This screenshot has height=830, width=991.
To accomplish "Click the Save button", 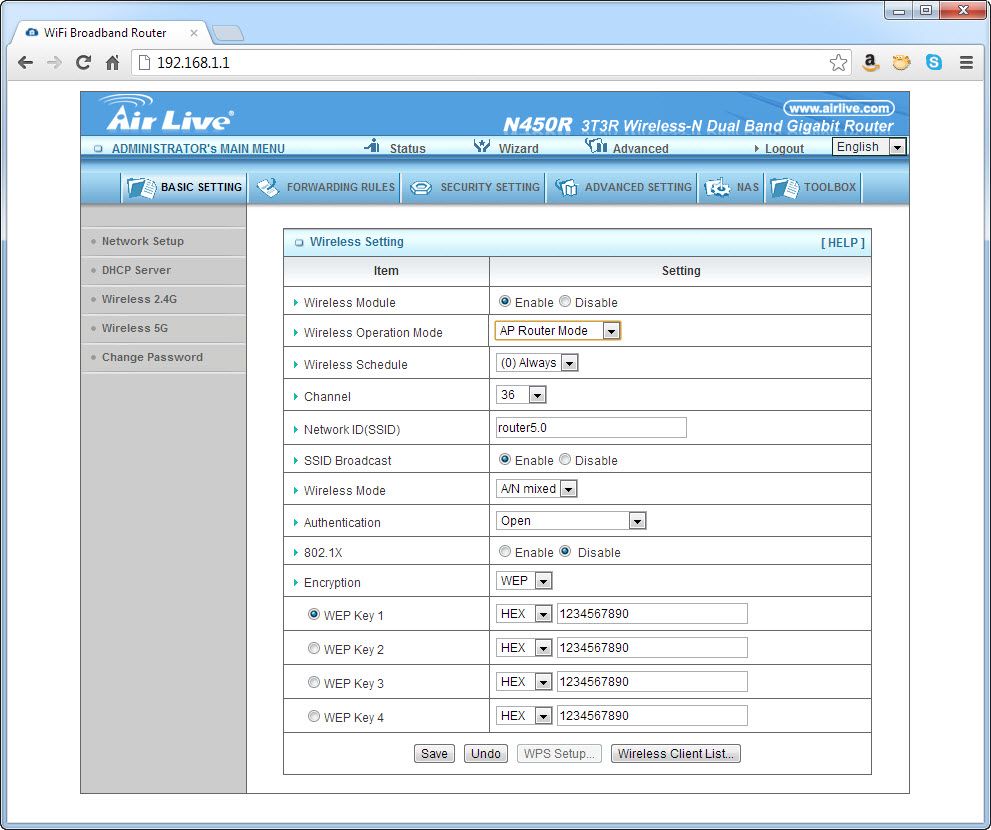I will point(434,753).
